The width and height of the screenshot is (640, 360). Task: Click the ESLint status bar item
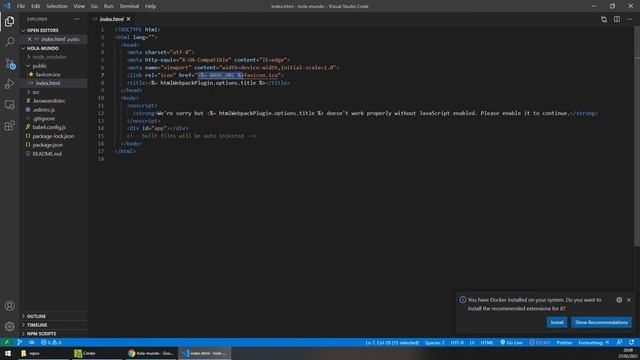(540, 342)
